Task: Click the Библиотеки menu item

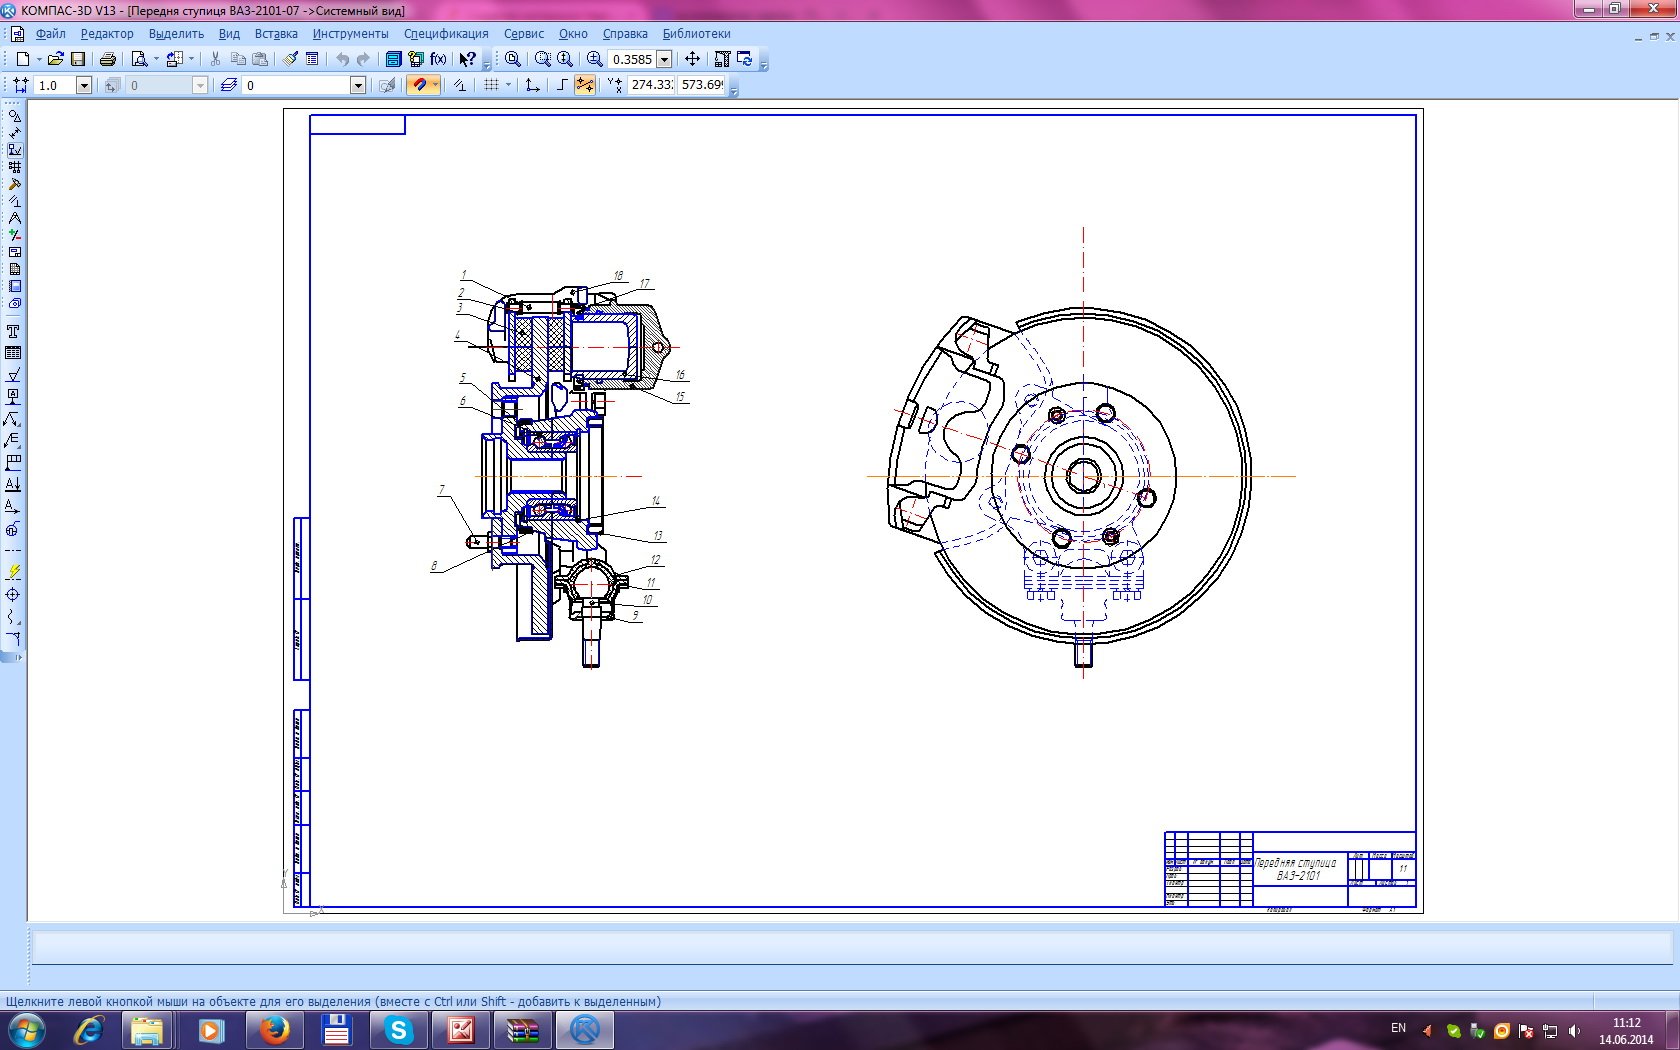Action: pyautogui.click(x=696, y=33)
